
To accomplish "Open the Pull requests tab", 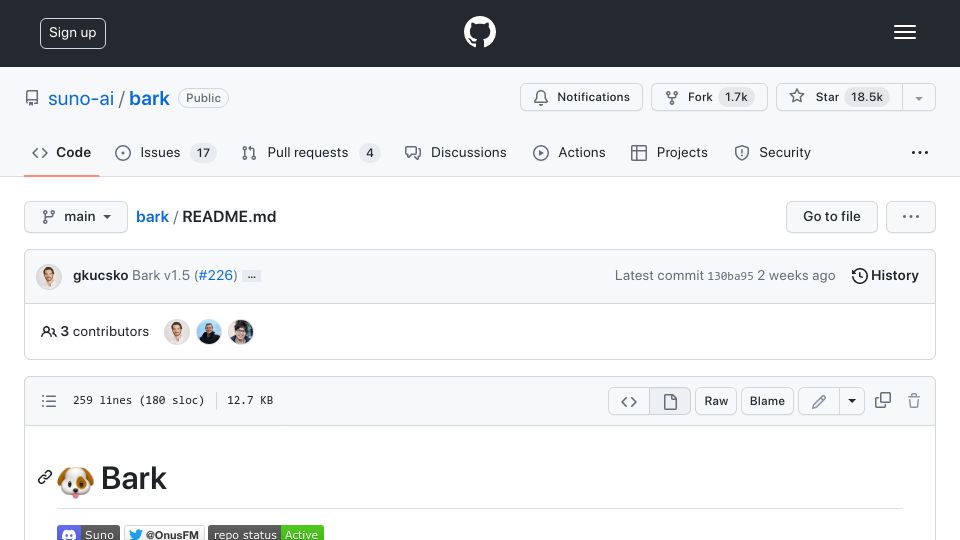I will pyautogui.click(x=310, y=152).
